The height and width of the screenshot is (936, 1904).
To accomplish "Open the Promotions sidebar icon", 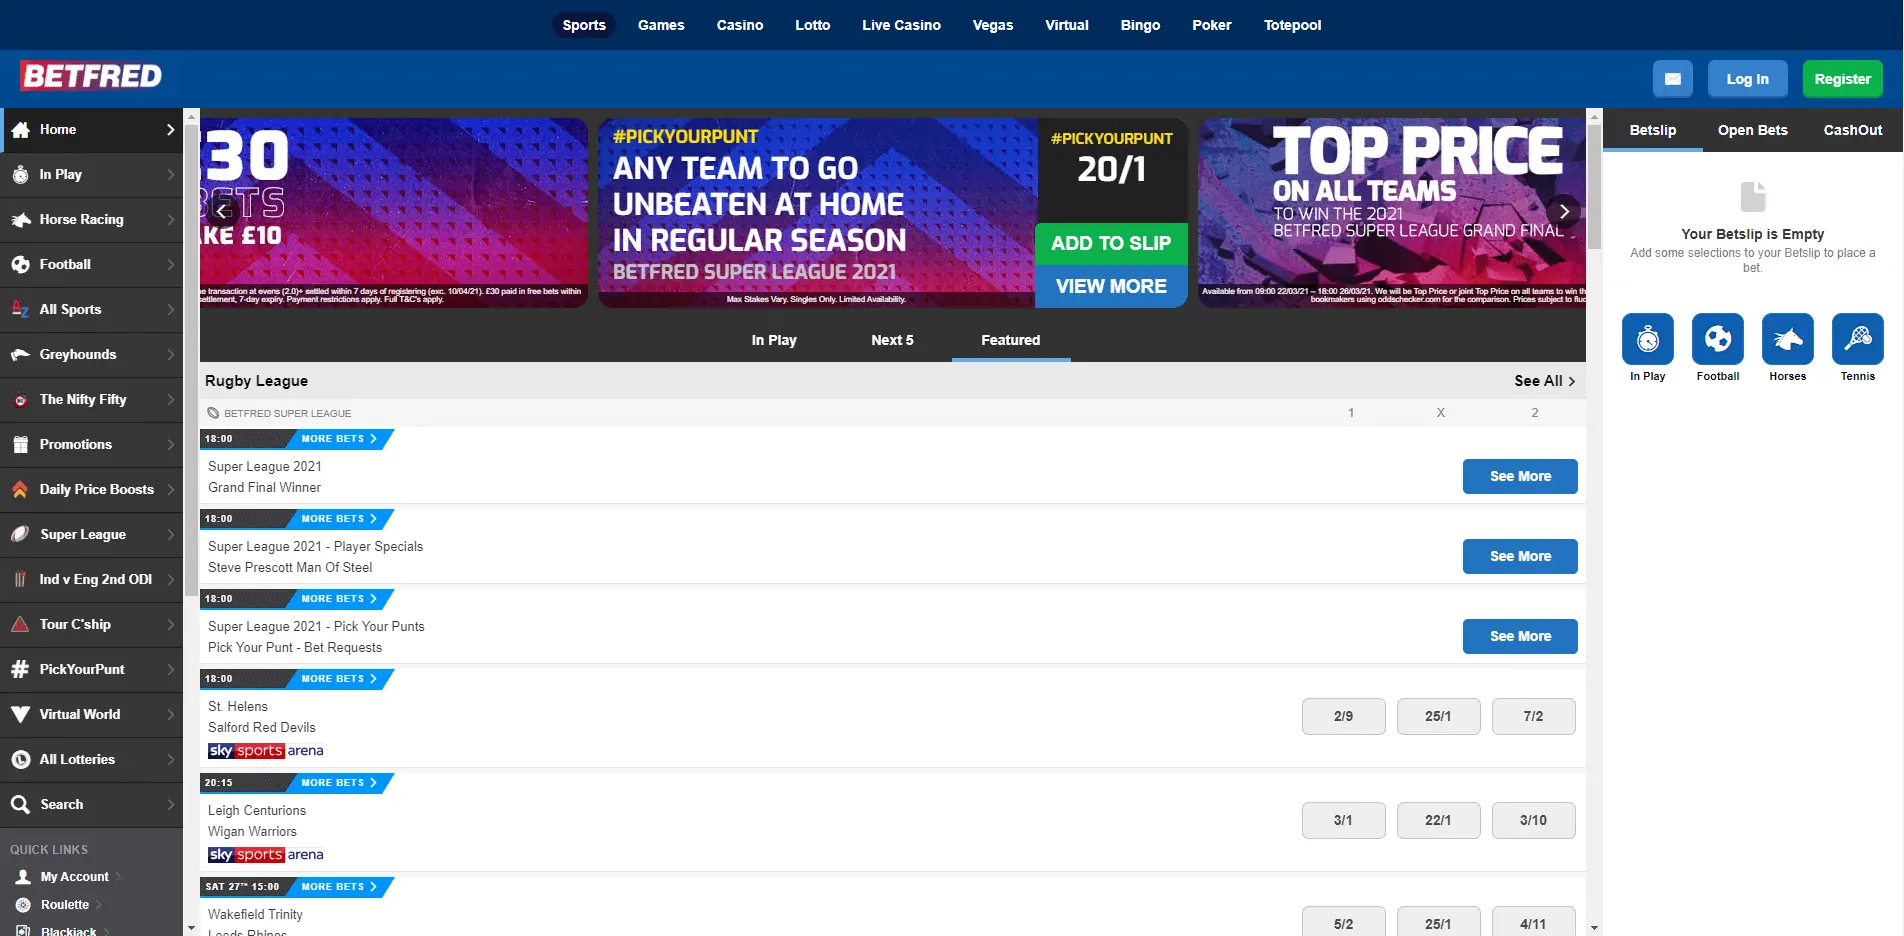I will click(20, 444).
